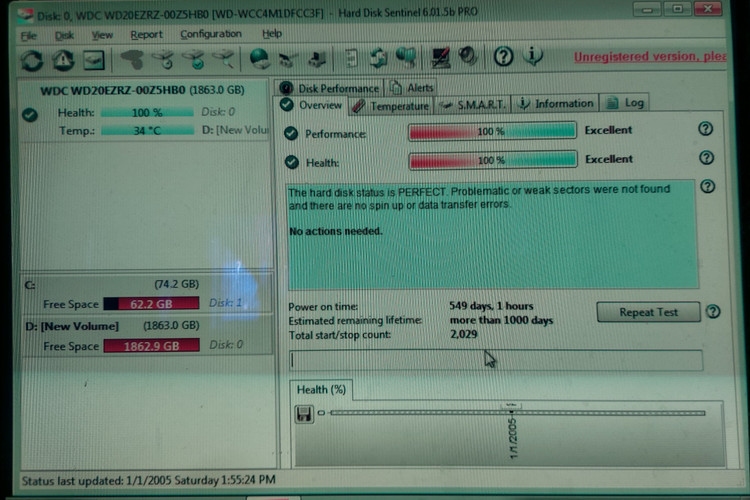Click the checklist report toolbar icon
Viewport: 750px width, 500px height.
[351, 59]
